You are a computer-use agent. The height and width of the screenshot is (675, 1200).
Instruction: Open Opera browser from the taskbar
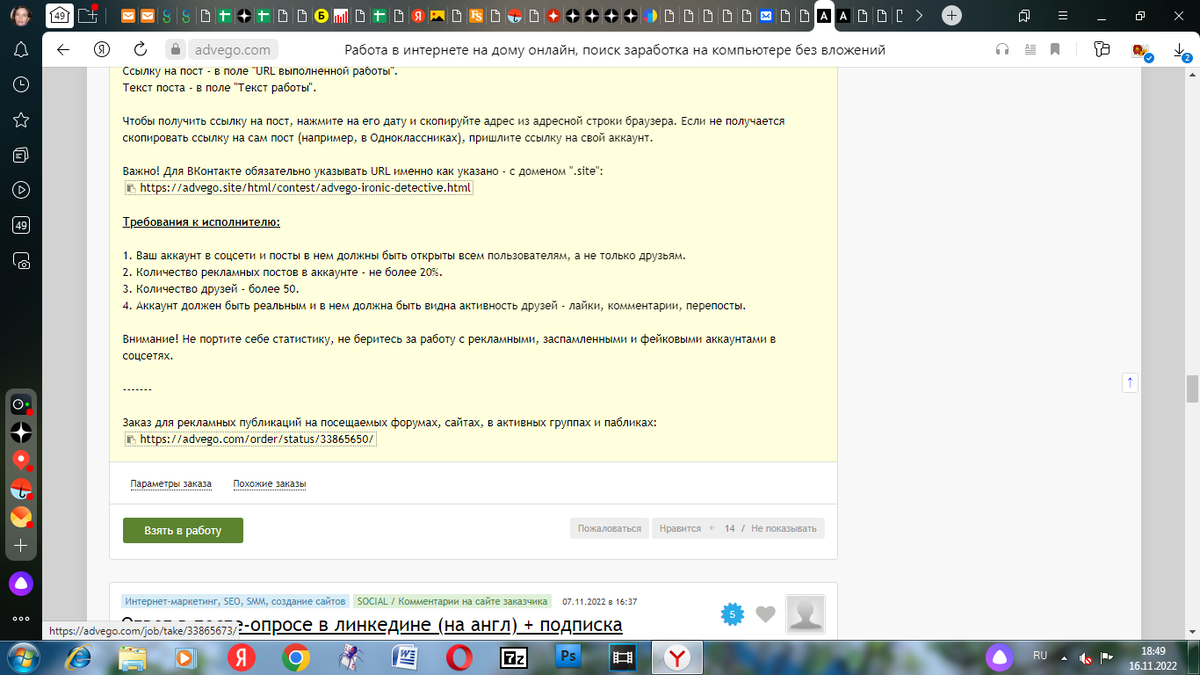coord(459,657)
